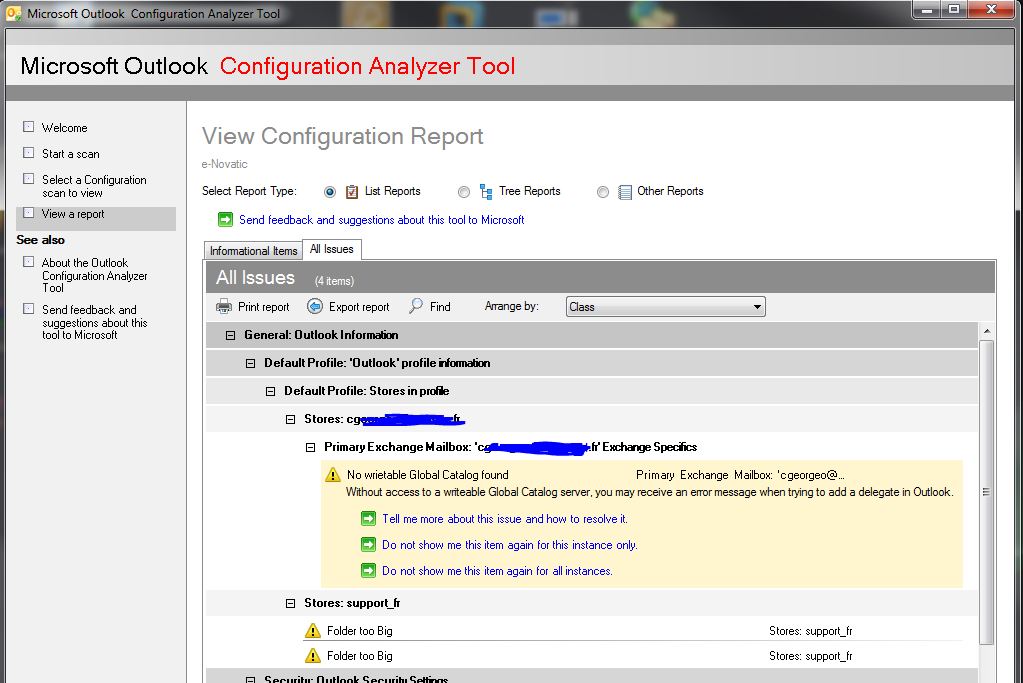Open View a report in sidebar

point(73,214)
